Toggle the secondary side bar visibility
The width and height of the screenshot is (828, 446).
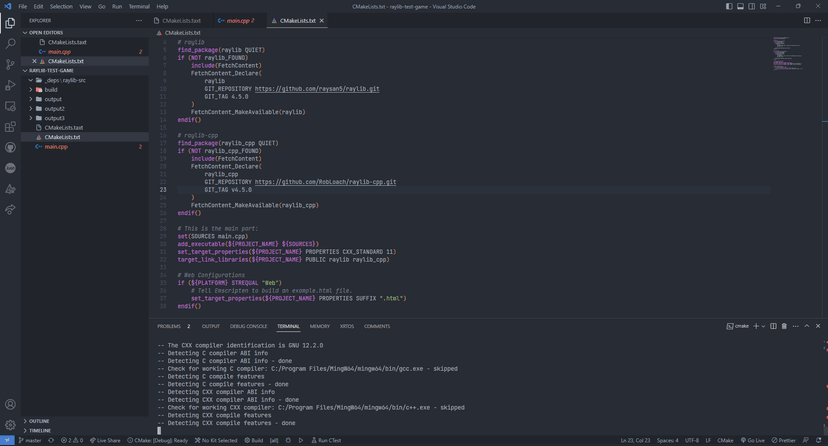tap(751, 6)
